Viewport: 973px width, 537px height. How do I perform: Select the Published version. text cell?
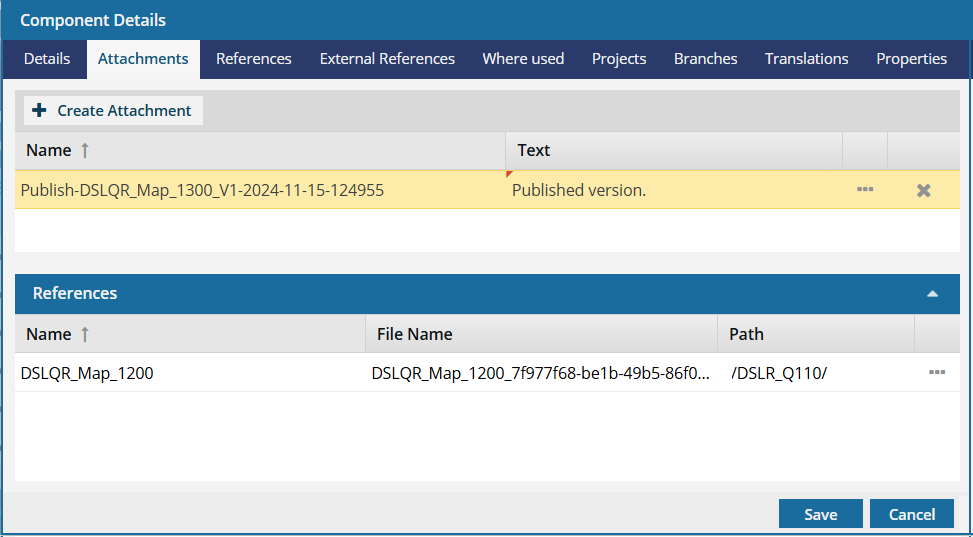673,190
